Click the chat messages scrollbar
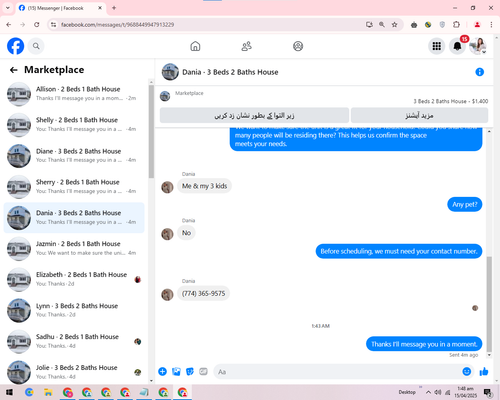 pos(489,303)
